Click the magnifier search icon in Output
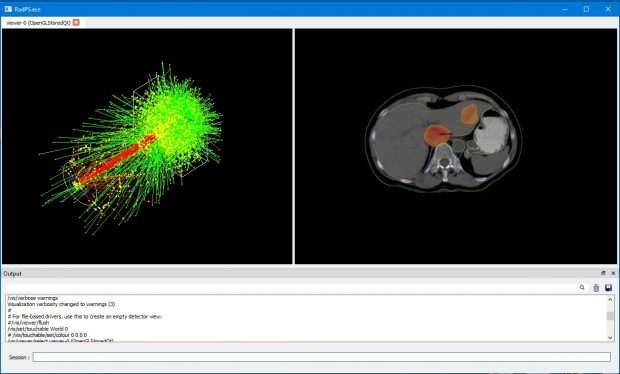 click(x=582, y=287)
